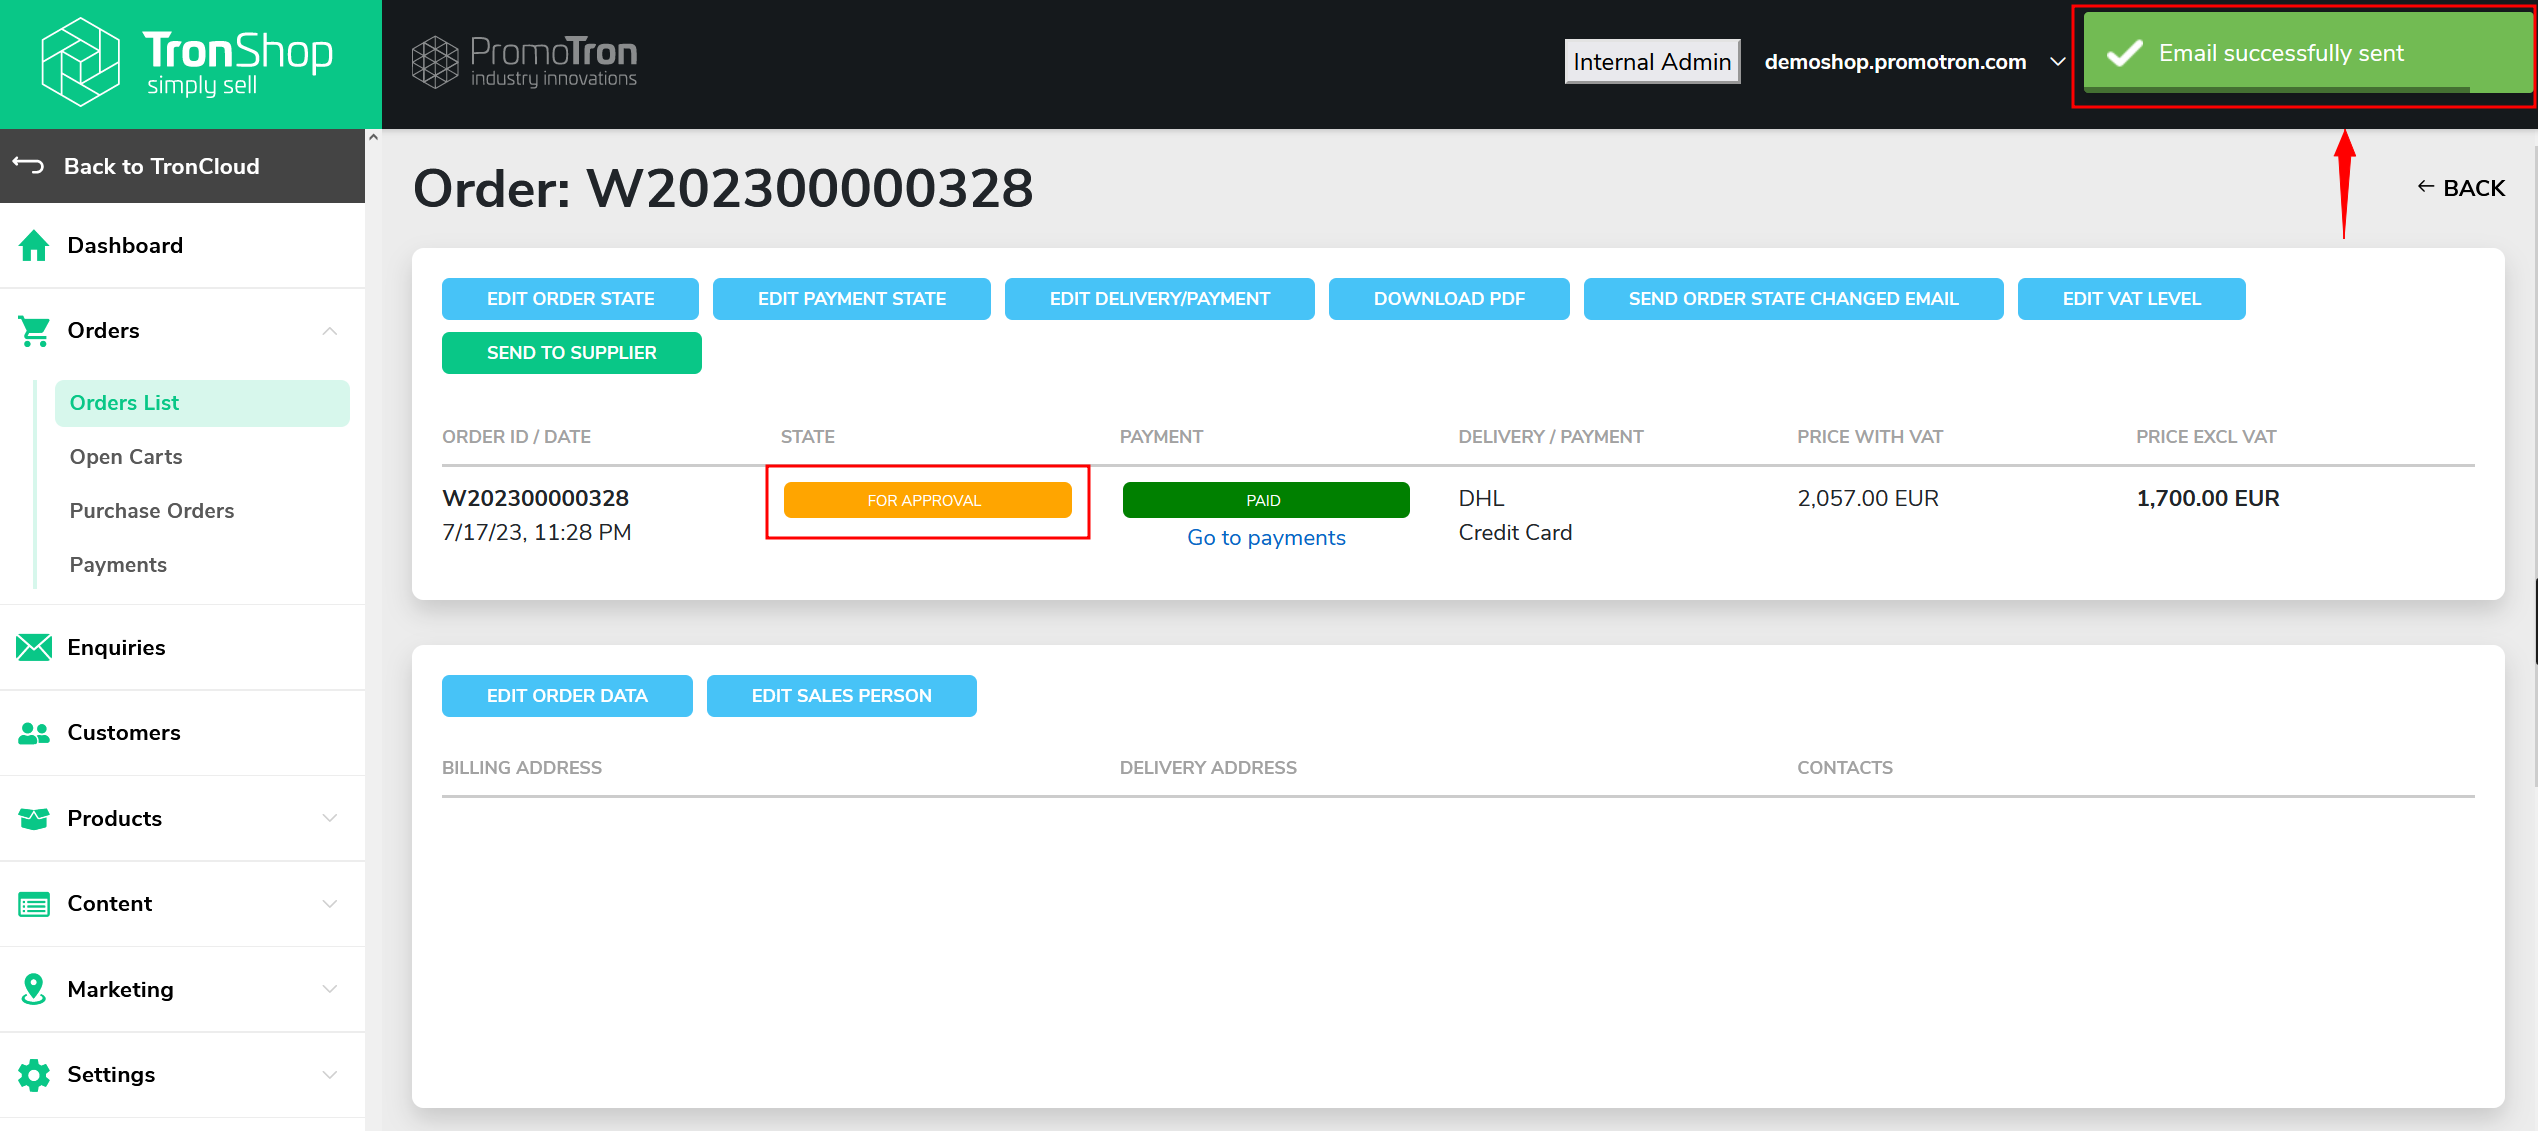Viewport: 2538px width, 1131px height.
Task: Follow the Go to payments link
Action: (x=1266, y=538)
